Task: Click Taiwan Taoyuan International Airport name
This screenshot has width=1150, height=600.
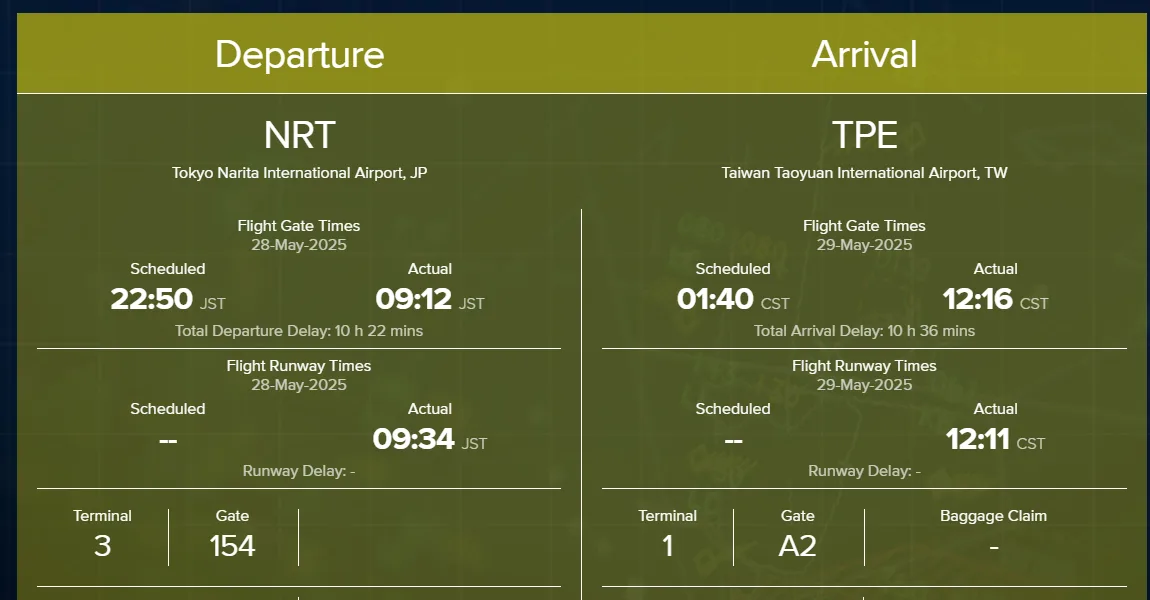Action: 864,173
